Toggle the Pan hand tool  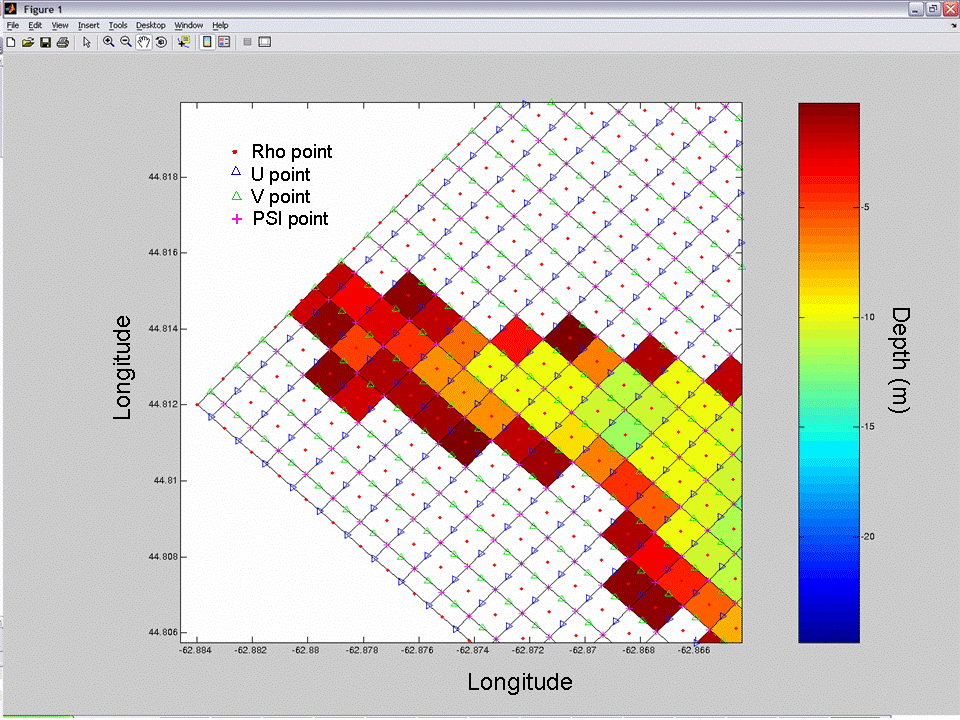143,42
